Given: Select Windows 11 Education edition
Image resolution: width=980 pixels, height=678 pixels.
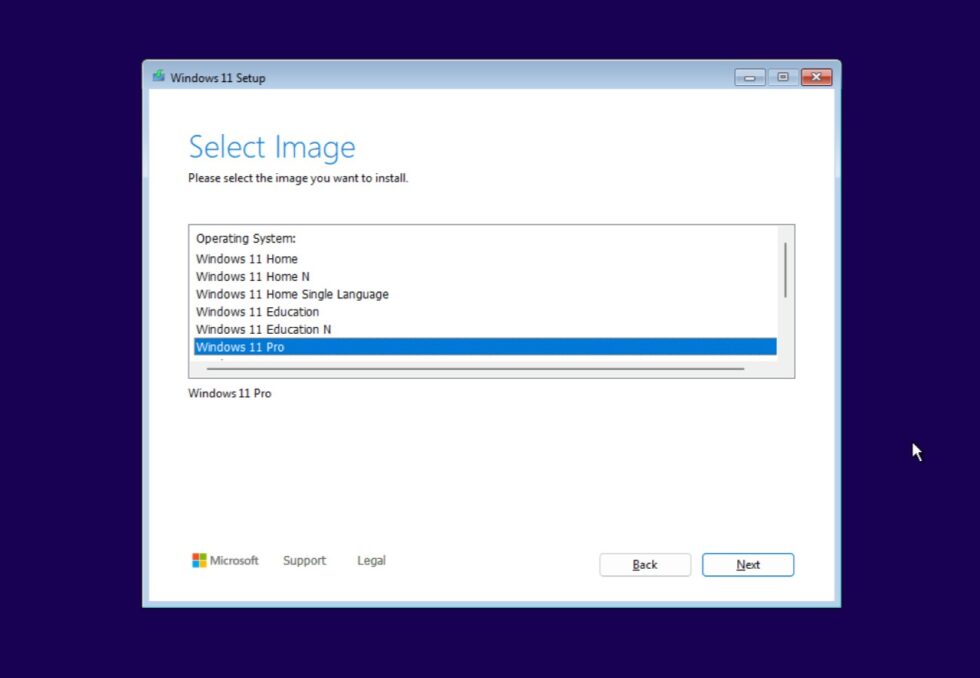Looking at the screenshot, I should [x=485, y=311].
